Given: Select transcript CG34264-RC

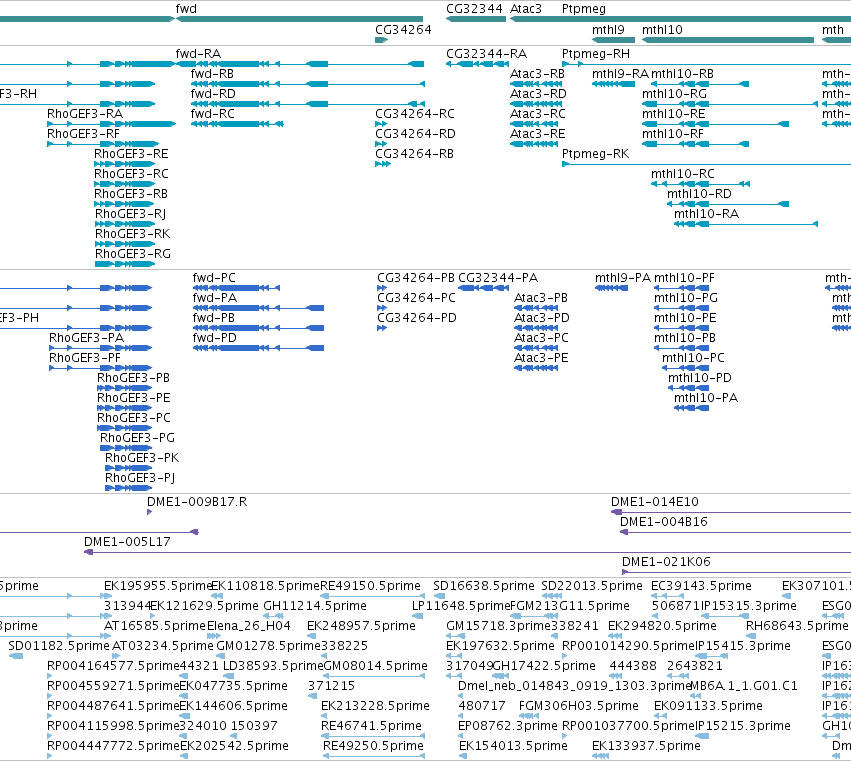Looking at the screenshot, I should tap(415, 114).
